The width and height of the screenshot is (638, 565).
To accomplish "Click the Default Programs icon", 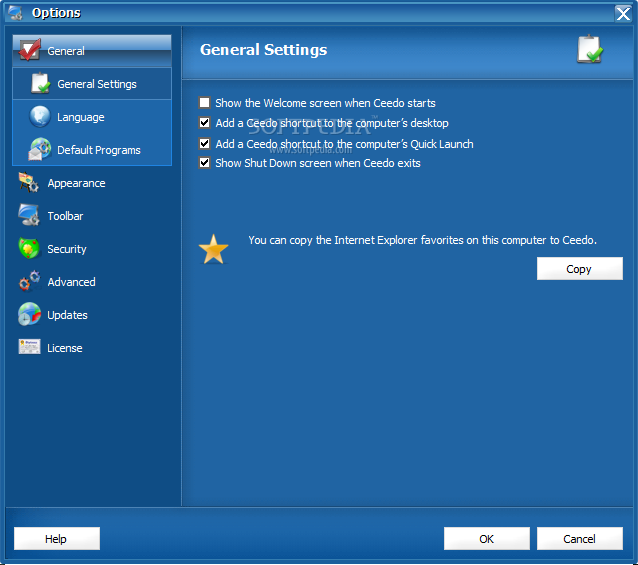I will click(40, 149).
